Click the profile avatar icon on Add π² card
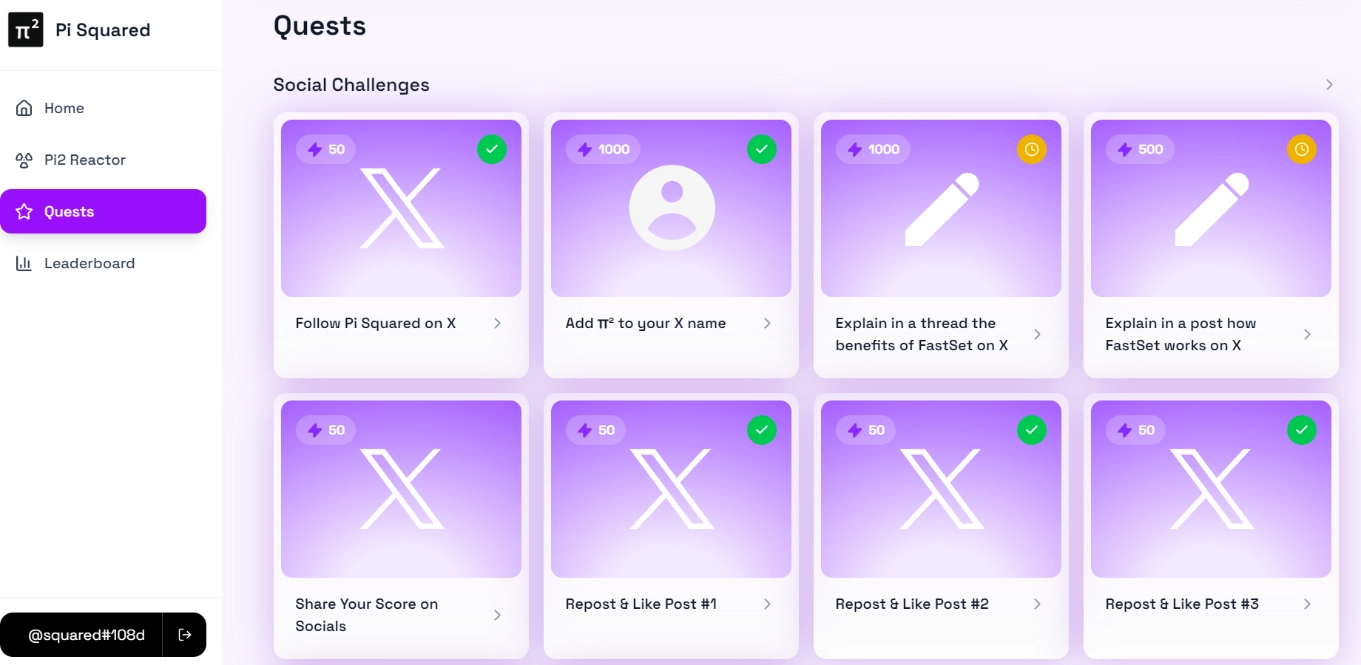Screen dimensions: 1361x665 671,208
